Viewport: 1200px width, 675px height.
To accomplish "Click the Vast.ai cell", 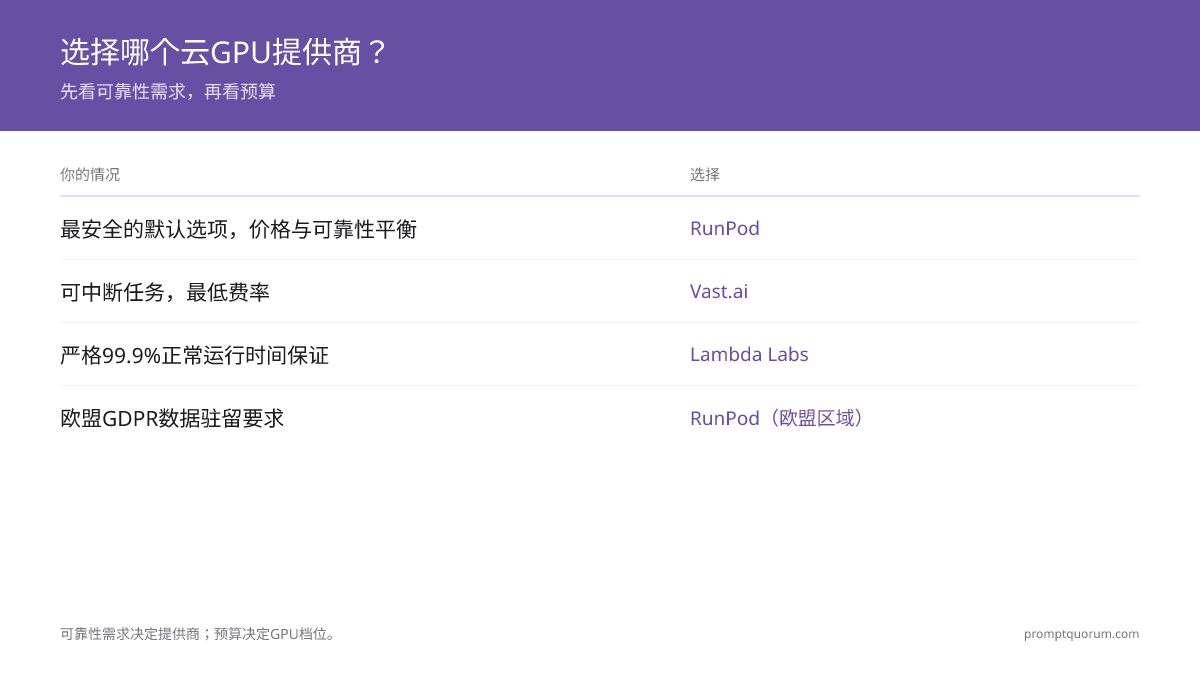I will 719,291.
